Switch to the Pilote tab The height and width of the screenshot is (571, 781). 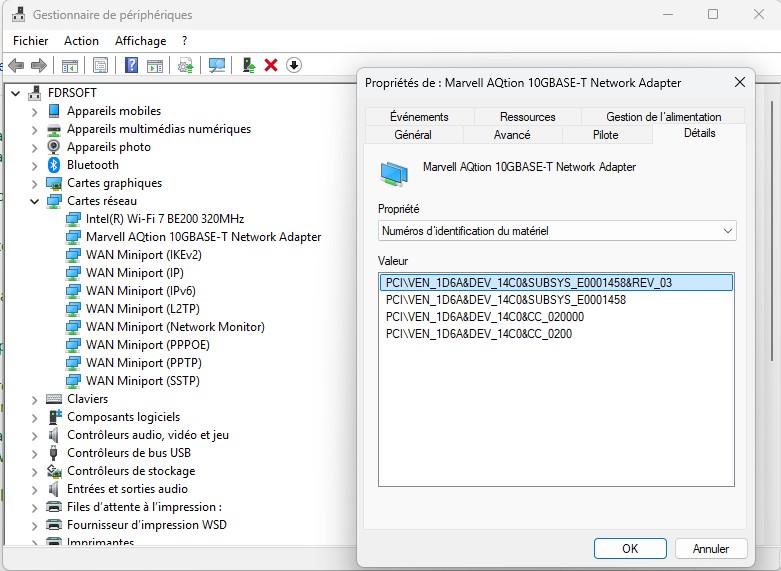pos(605,135)
